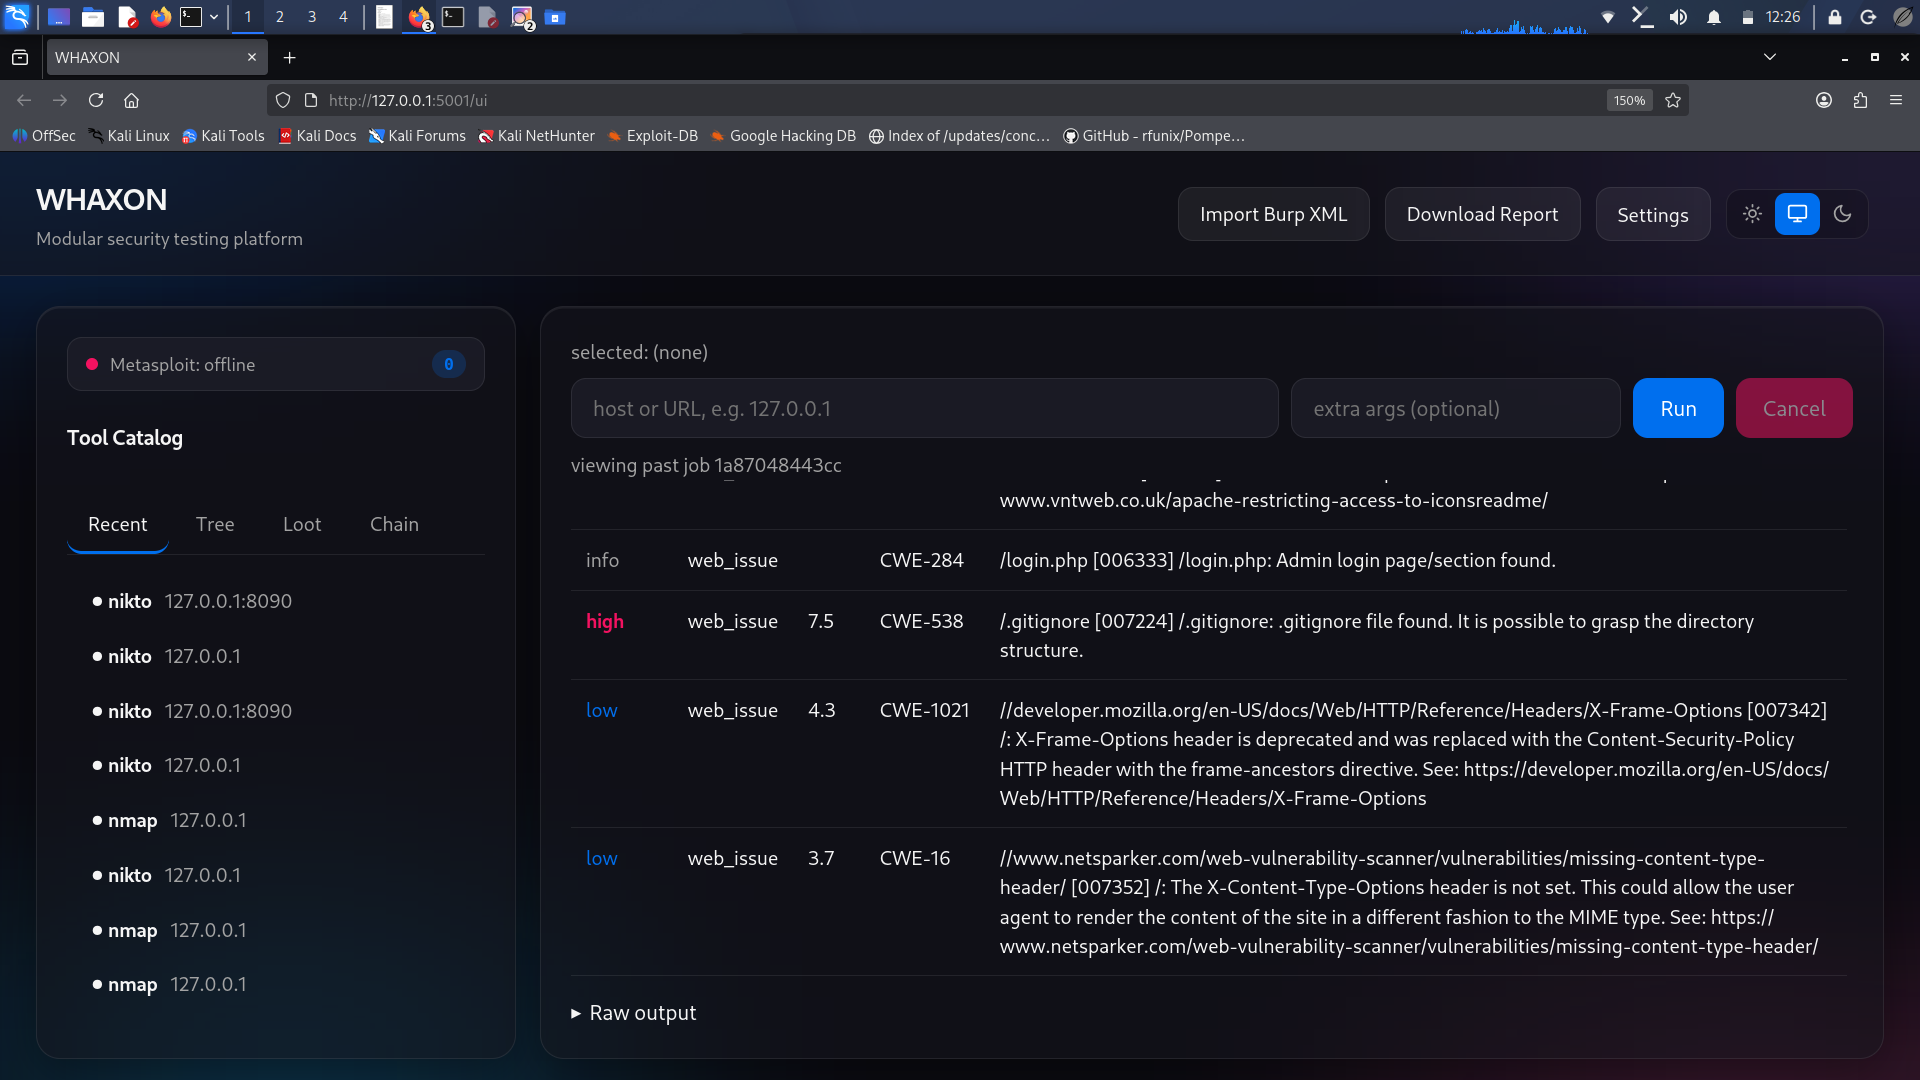The width and height of the screenshot is (1920, 1080).
Task: Open Exploit-DB bookmark
Action: 653,136
